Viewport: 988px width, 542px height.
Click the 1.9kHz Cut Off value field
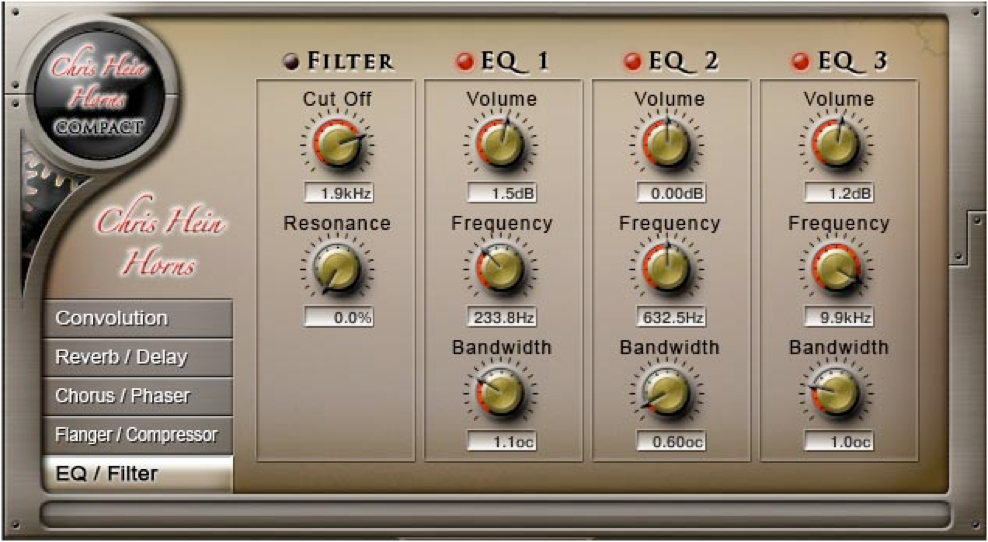pos(339,193)
